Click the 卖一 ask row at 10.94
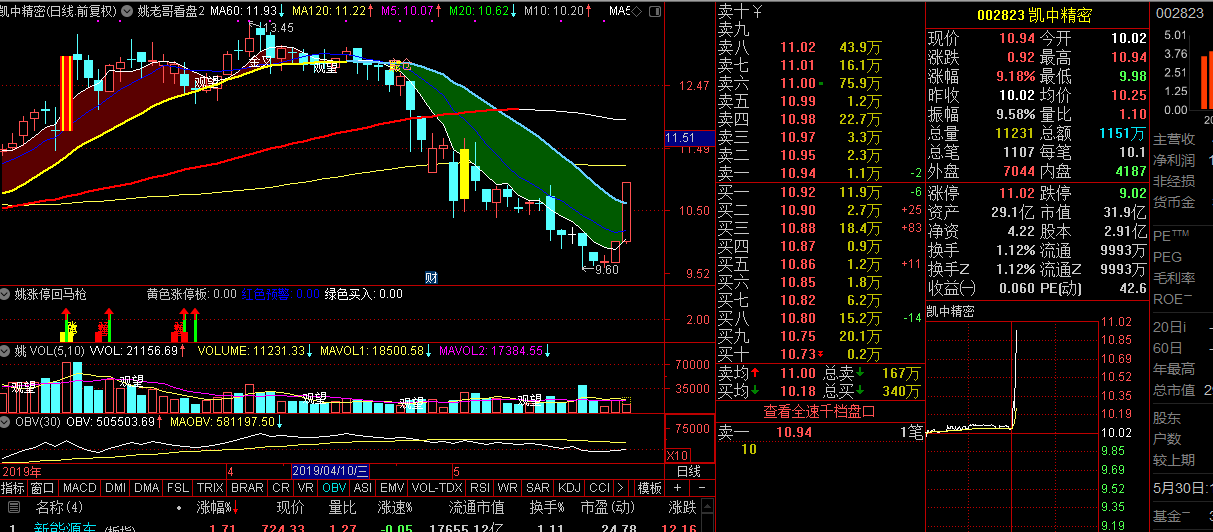 coord(820,174)
